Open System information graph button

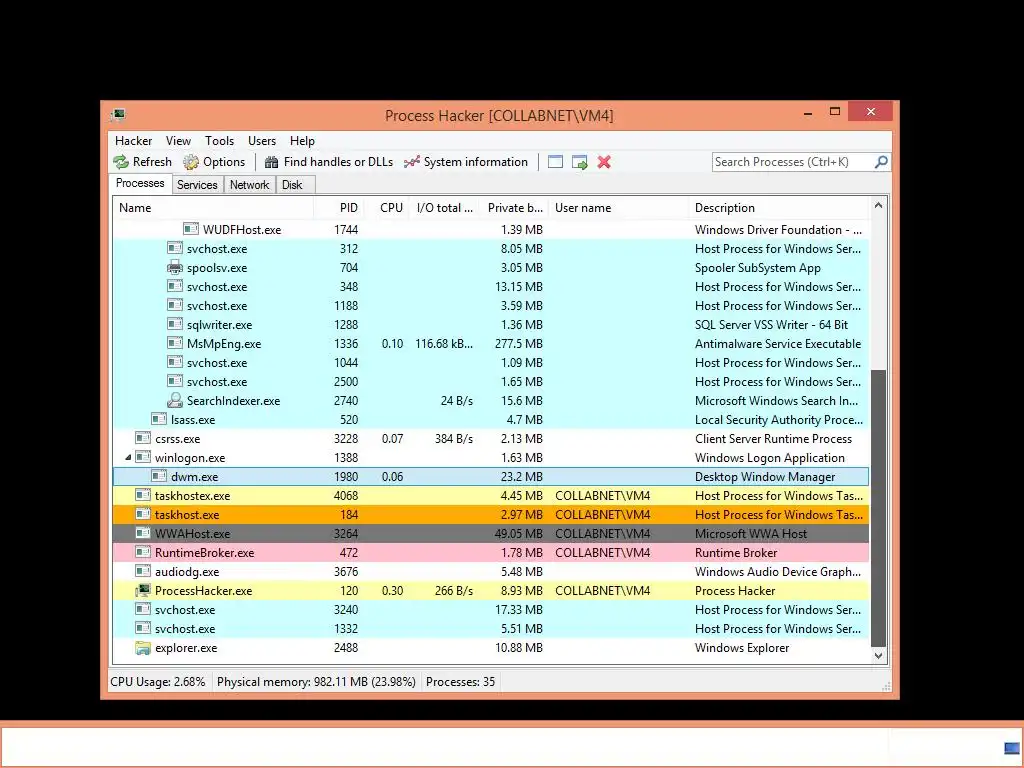tap(466, 162)
